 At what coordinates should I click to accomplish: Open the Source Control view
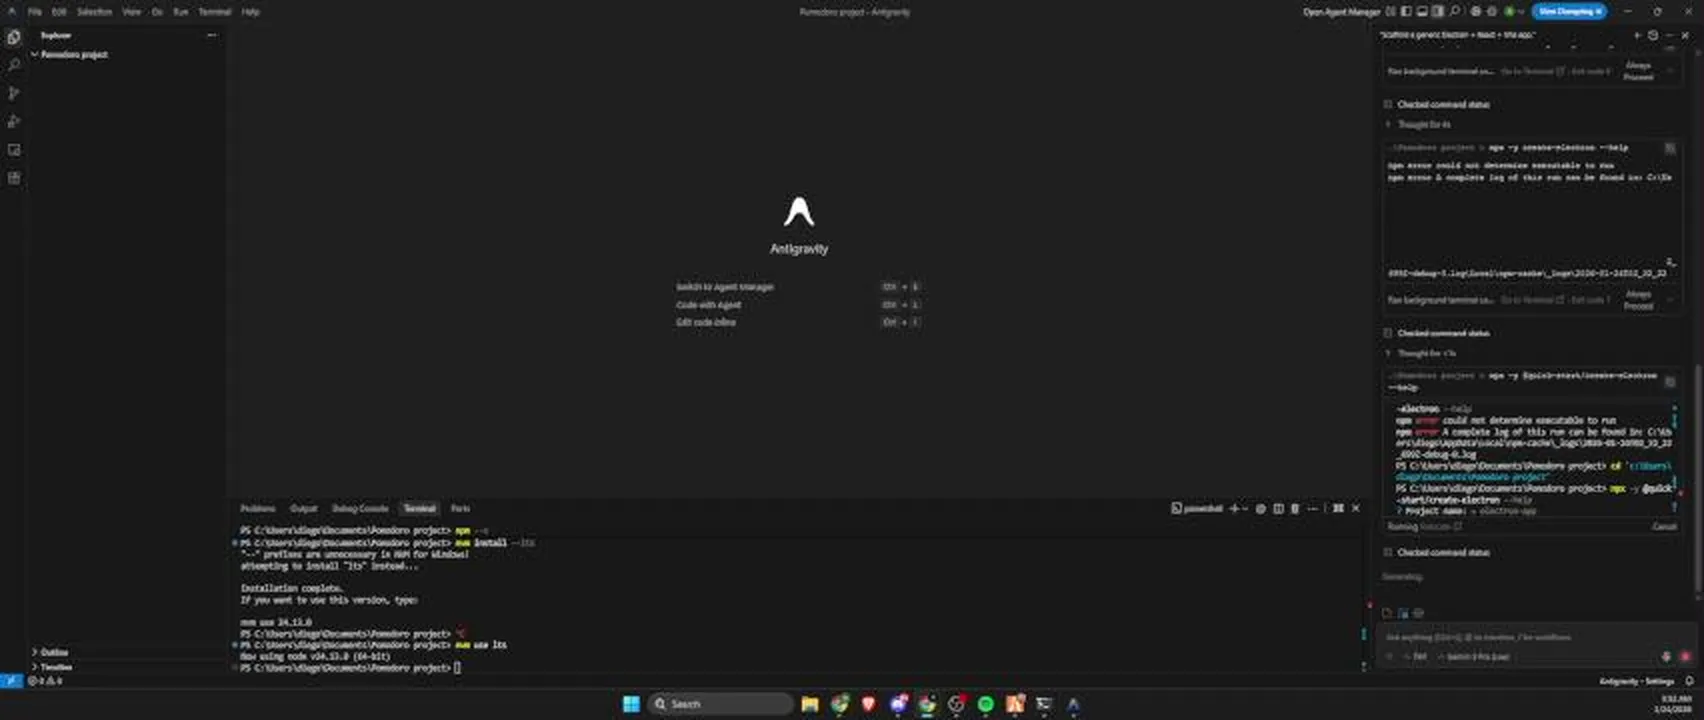[x=14, y=93]
